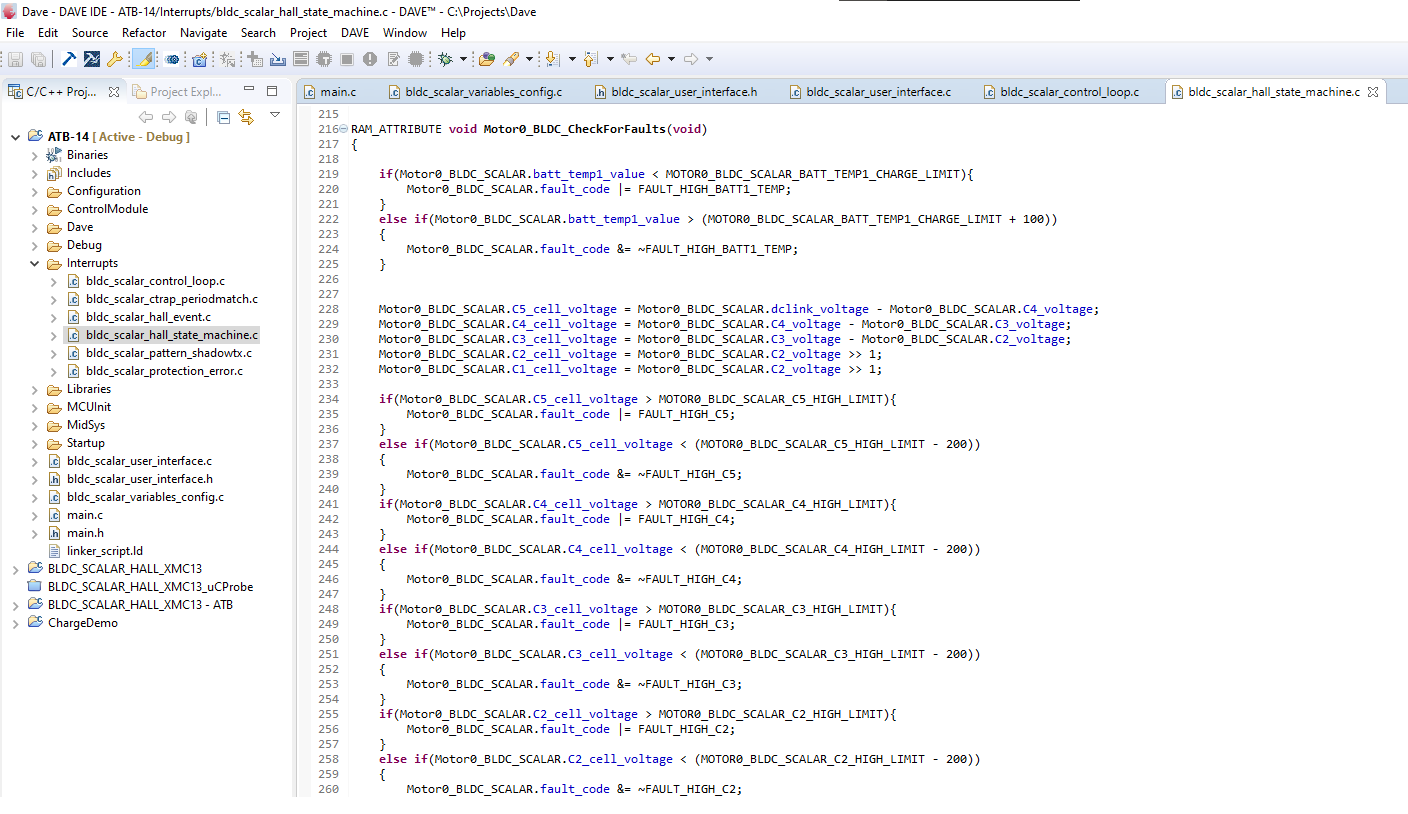1408x814 pixels.
Task: Collapse the Motor0_BLDC_CheckForFaults function fold marker
Action: [343, 130]
